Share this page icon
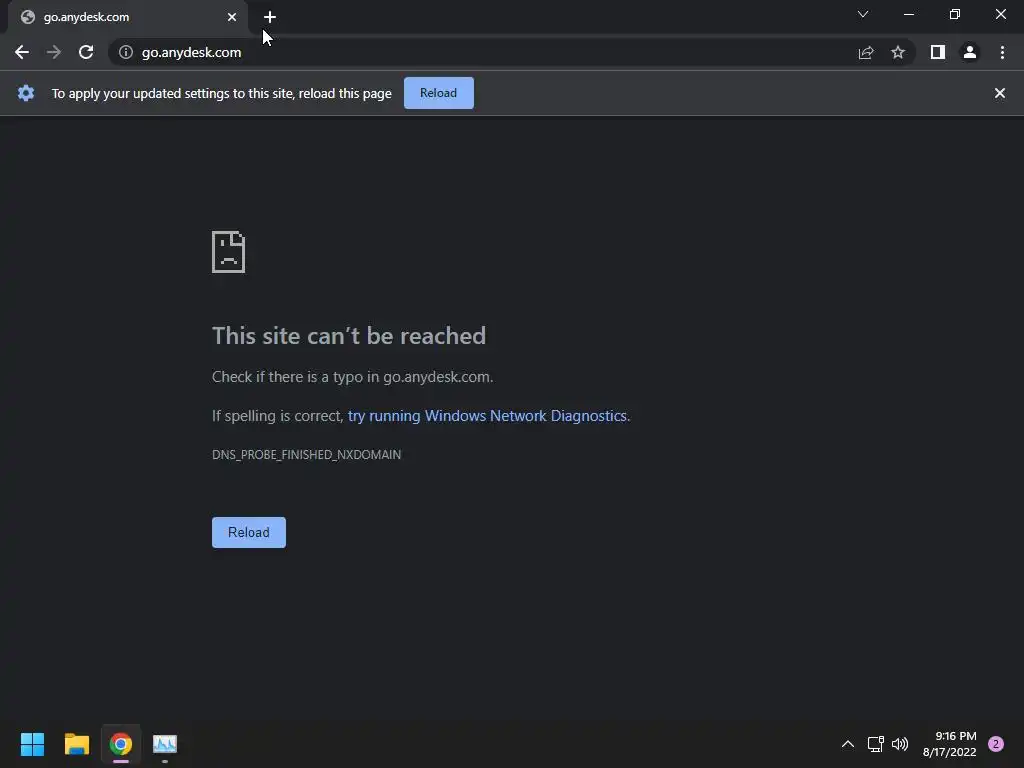Screen dimensions: 1024x768 coord(866,52)
